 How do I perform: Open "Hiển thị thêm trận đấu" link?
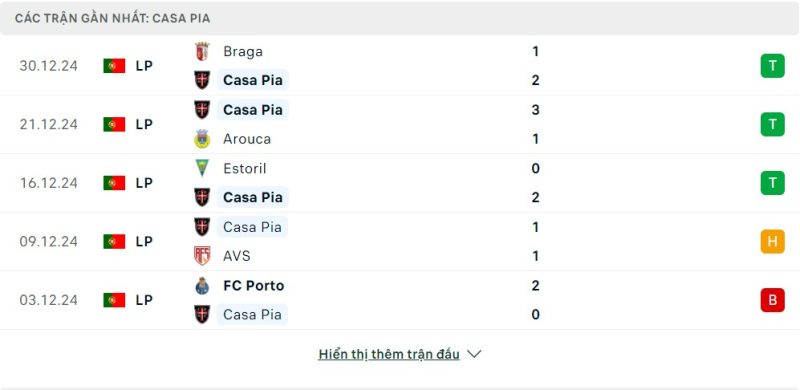[389, 354]
